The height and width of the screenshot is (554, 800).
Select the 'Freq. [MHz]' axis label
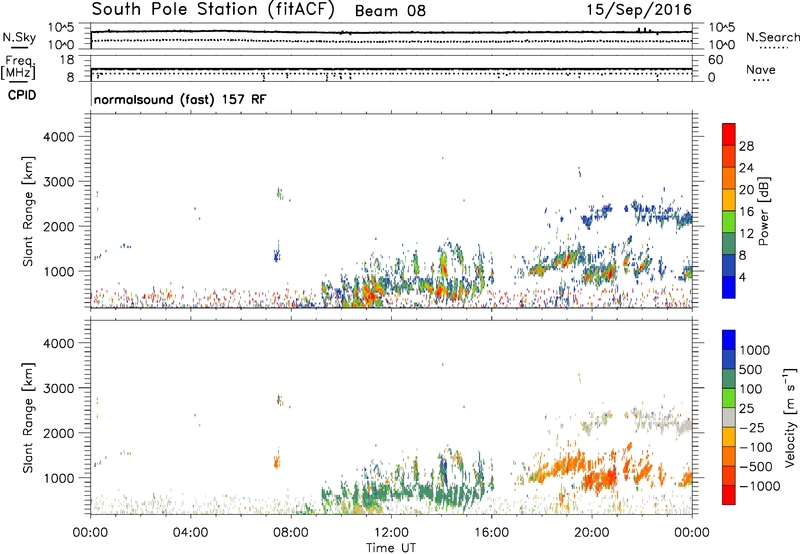coord(18,68)
